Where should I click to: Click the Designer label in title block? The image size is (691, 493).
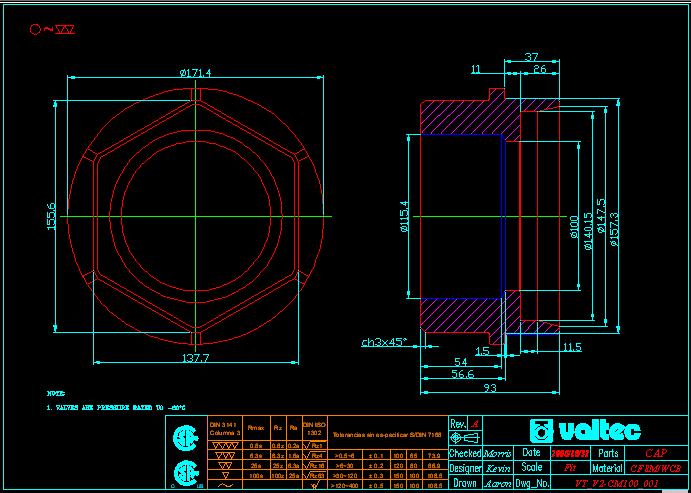click(x=465, y=468)
